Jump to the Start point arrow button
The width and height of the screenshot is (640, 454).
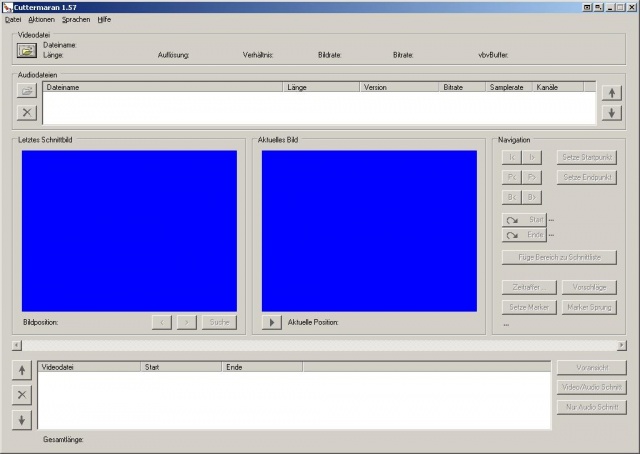[x=524, y=219]
